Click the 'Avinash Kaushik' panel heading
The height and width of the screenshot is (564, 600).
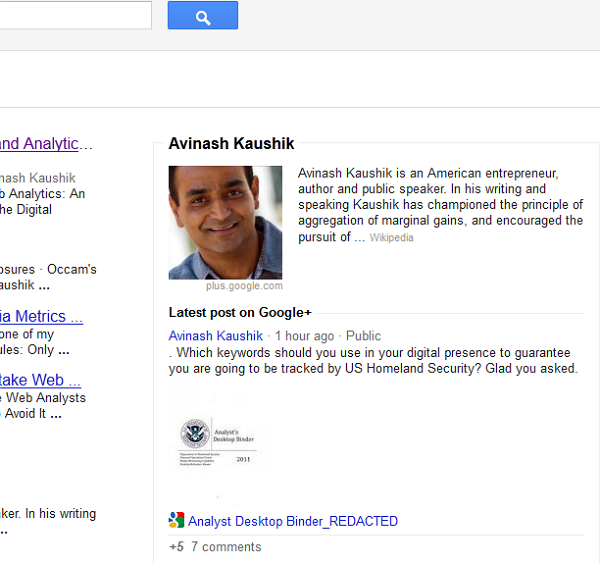pyautogui.click(x=231, y=143)
